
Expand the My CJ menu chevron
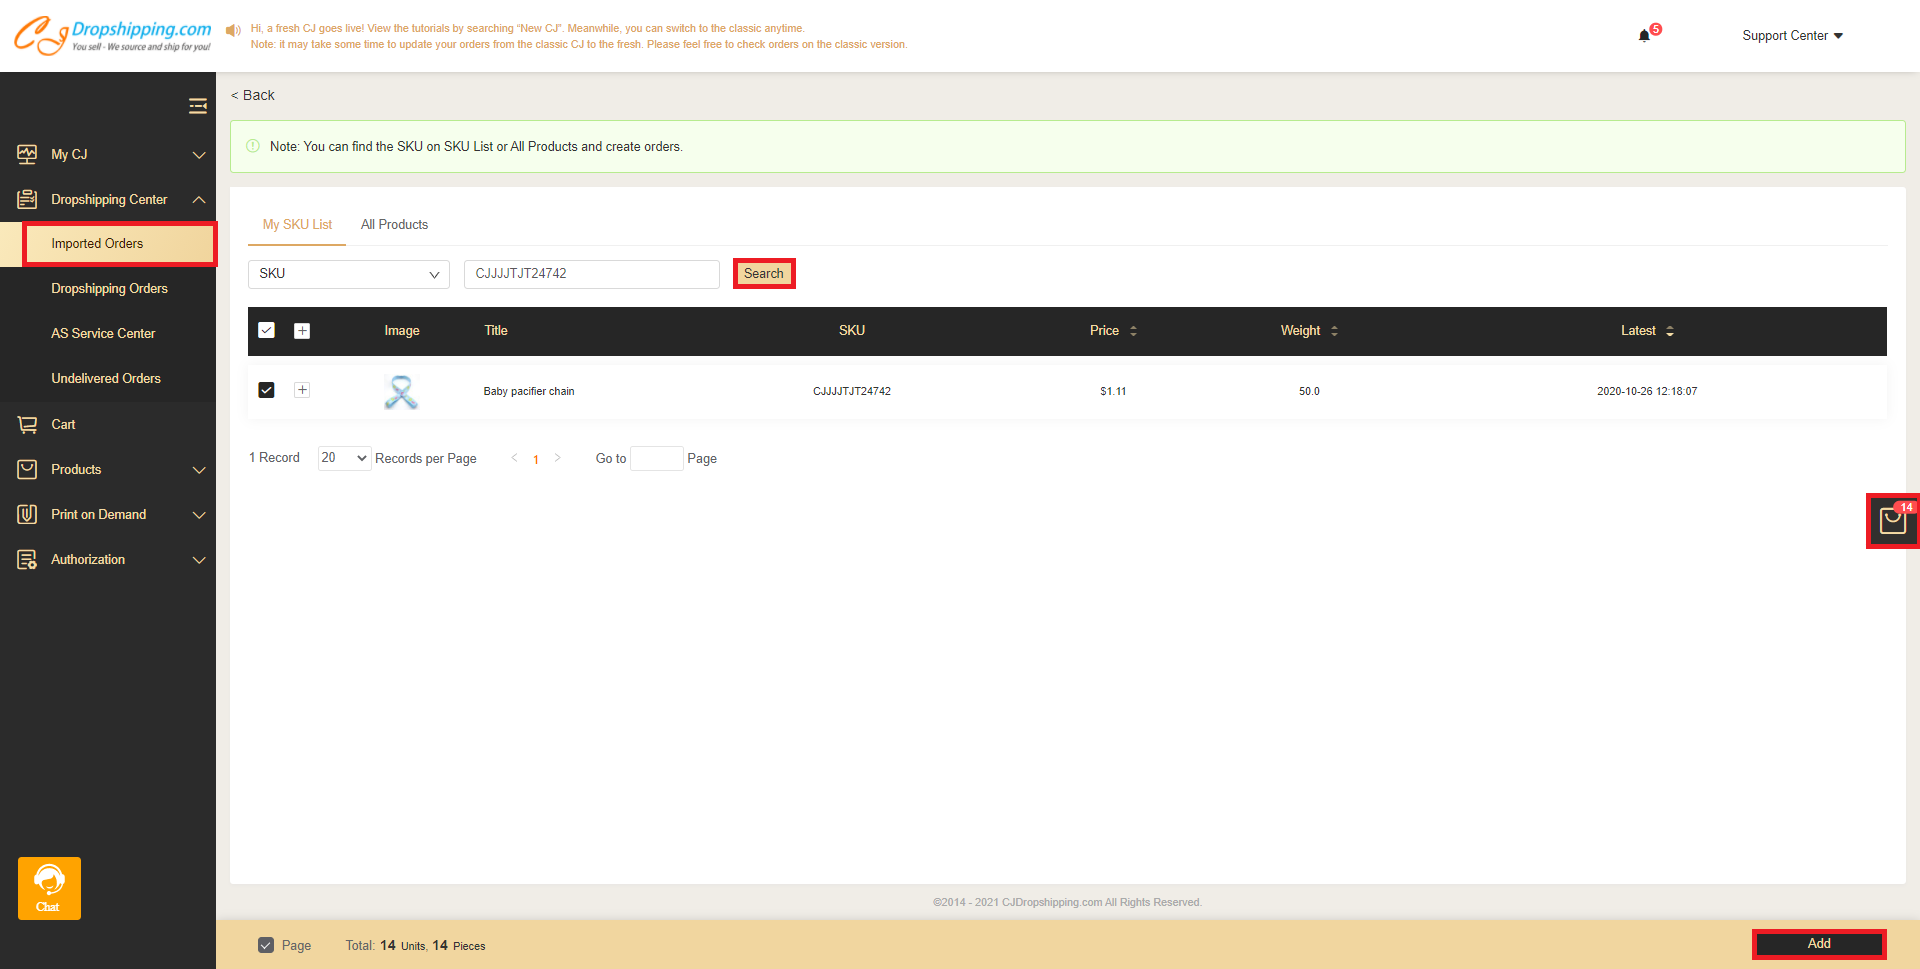tap(199, 155)
